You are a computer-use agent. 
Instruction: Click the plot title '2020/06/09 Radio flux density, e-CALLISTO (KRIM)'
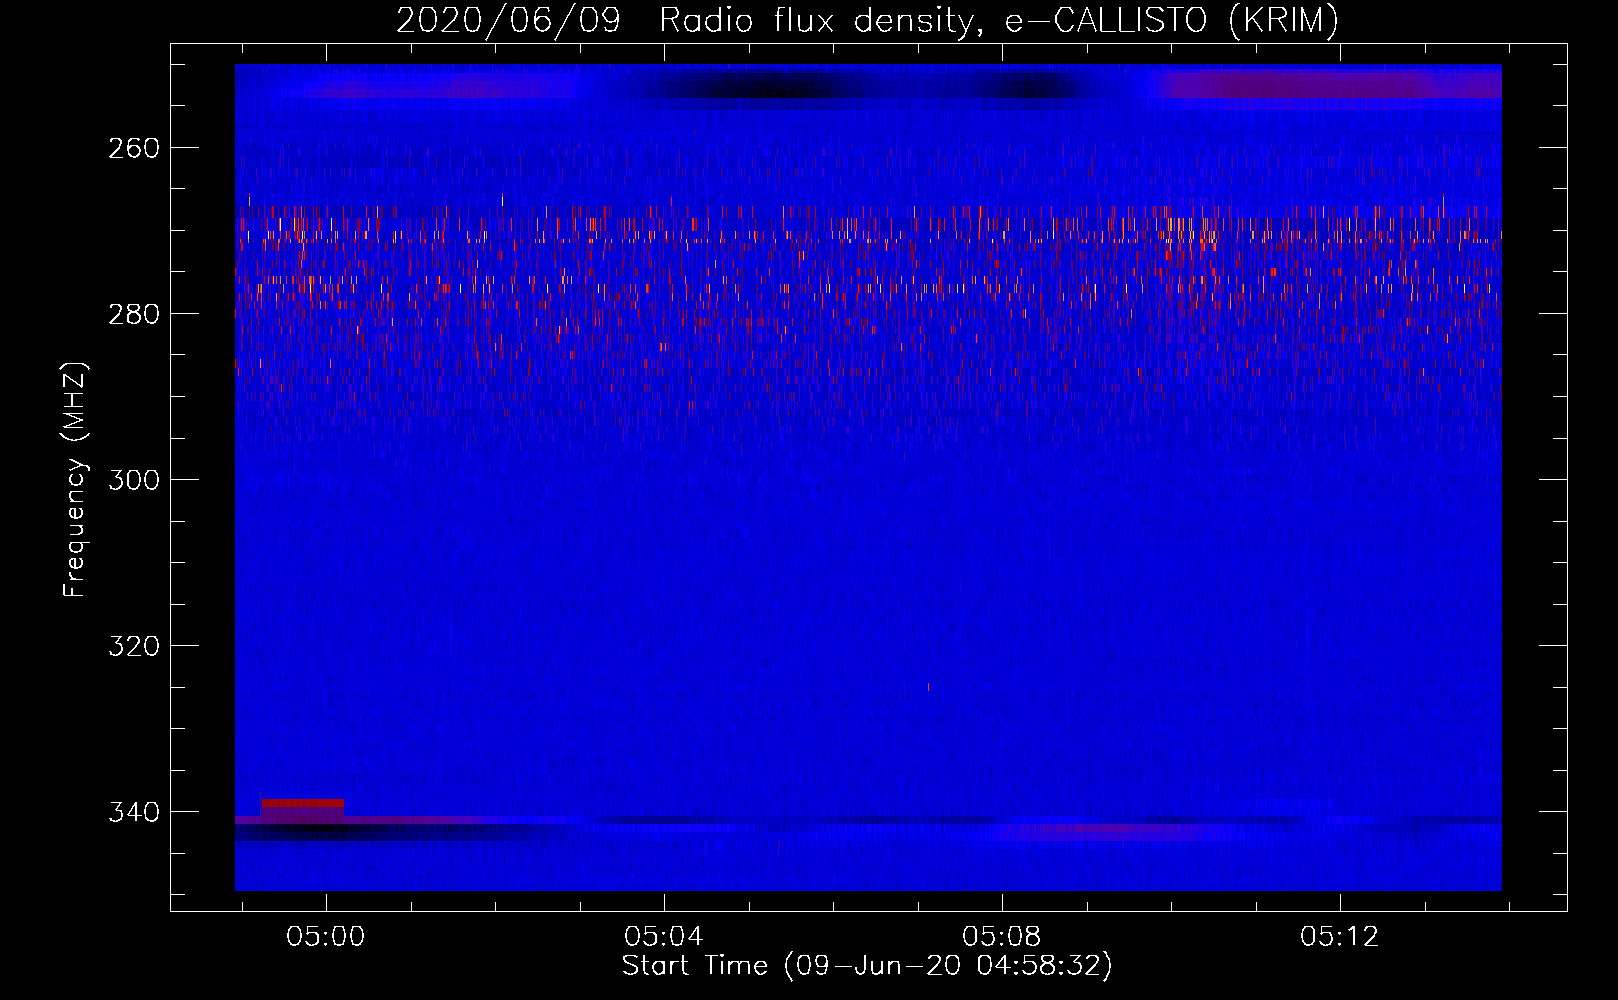(867, 20)
